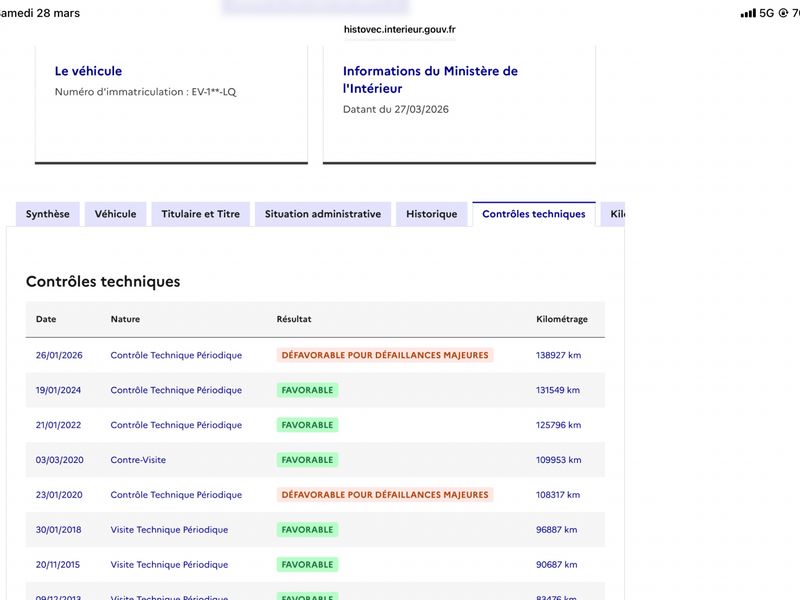Click the Le véhicule card title
This screenshot has height=600, width=800.
point(88,71)
